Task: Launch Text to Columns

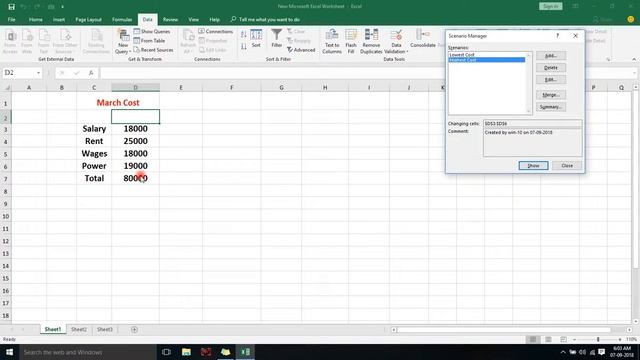Action: click(x=332, y=41)
